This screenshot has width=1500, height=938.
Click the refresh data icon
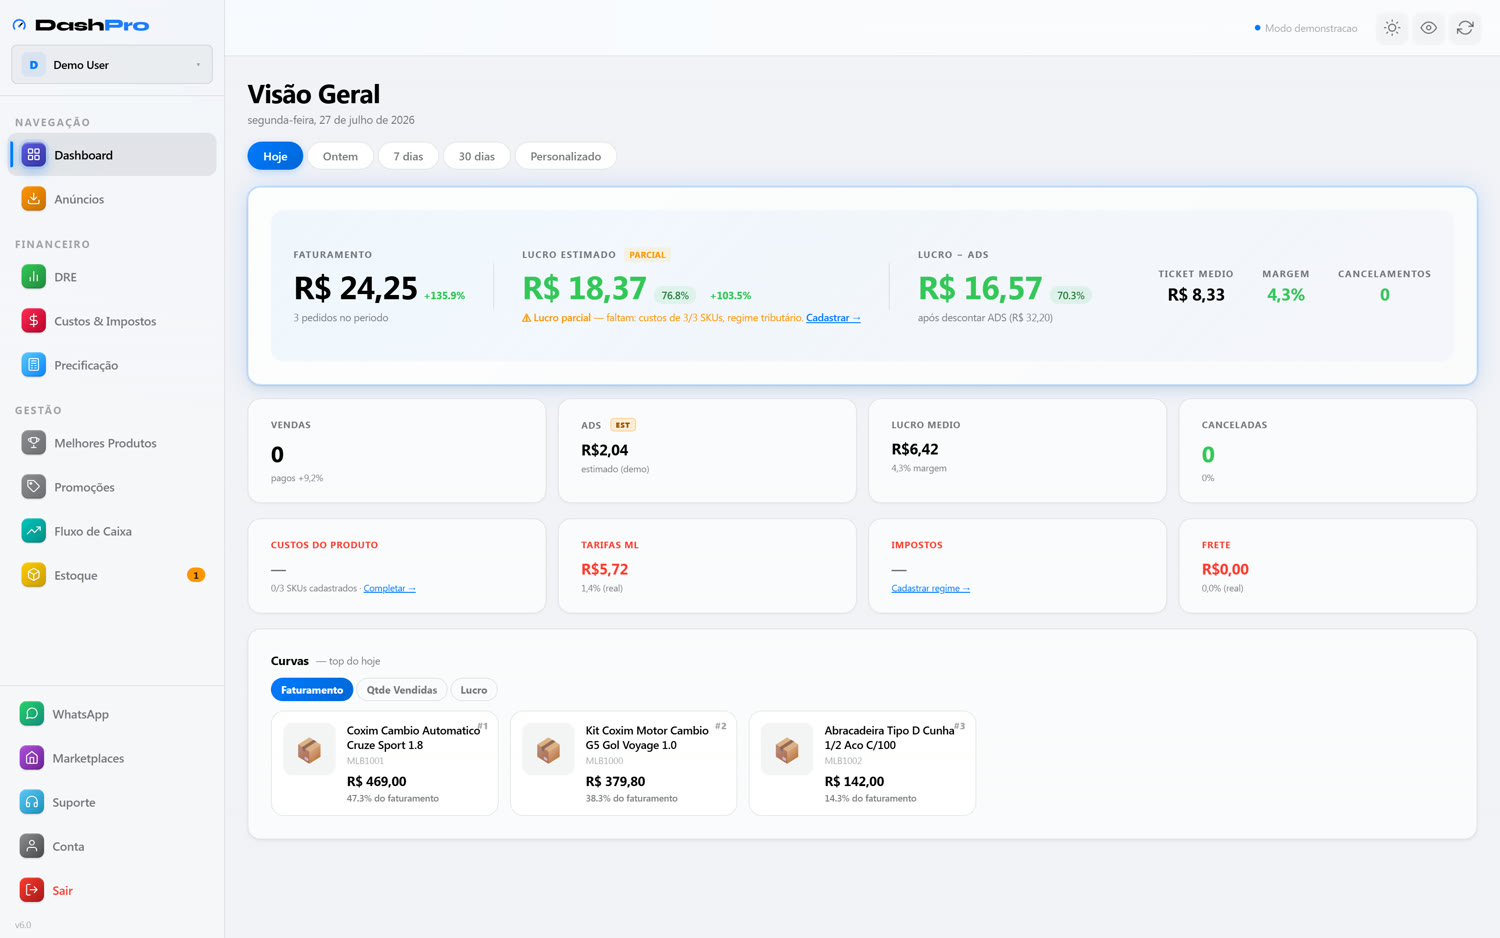[x=1465, y=28]
